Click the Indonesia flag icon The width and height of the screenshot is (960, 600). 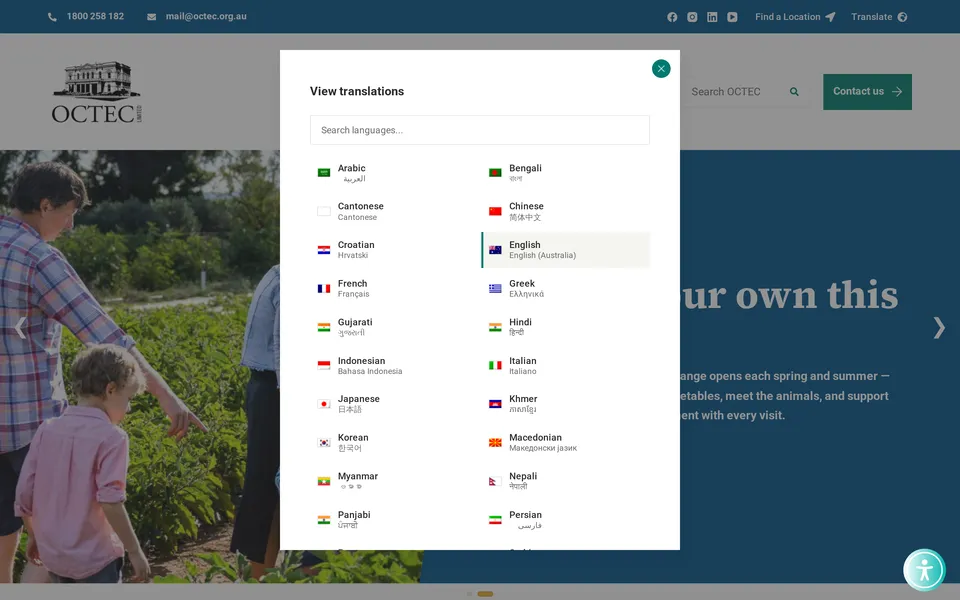[324, 366]
